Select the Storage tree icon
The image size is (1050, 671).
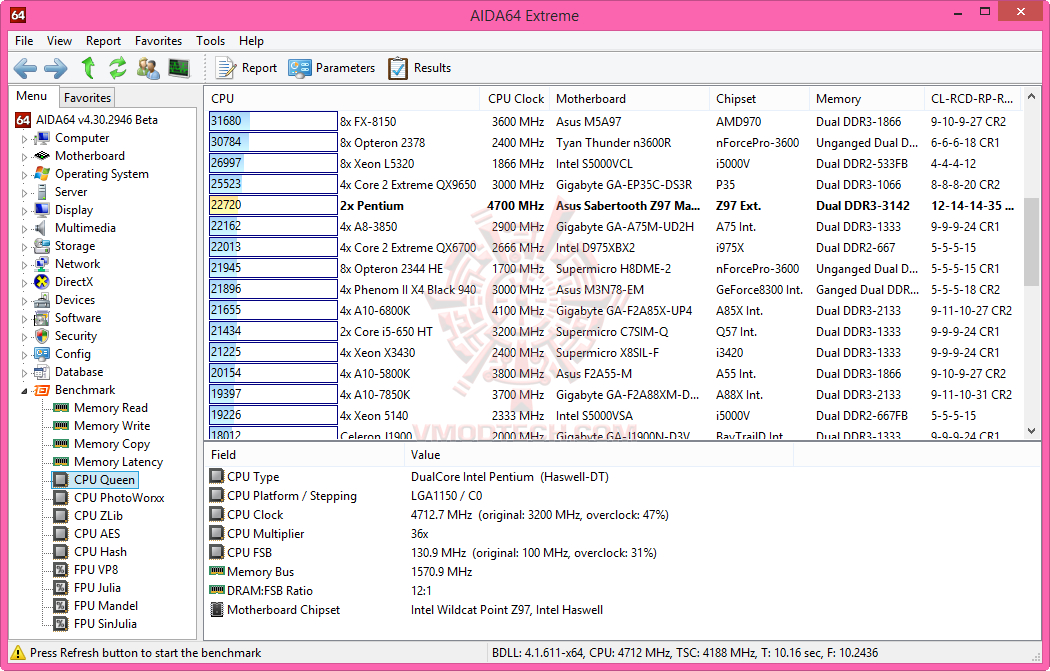[42, 246]
